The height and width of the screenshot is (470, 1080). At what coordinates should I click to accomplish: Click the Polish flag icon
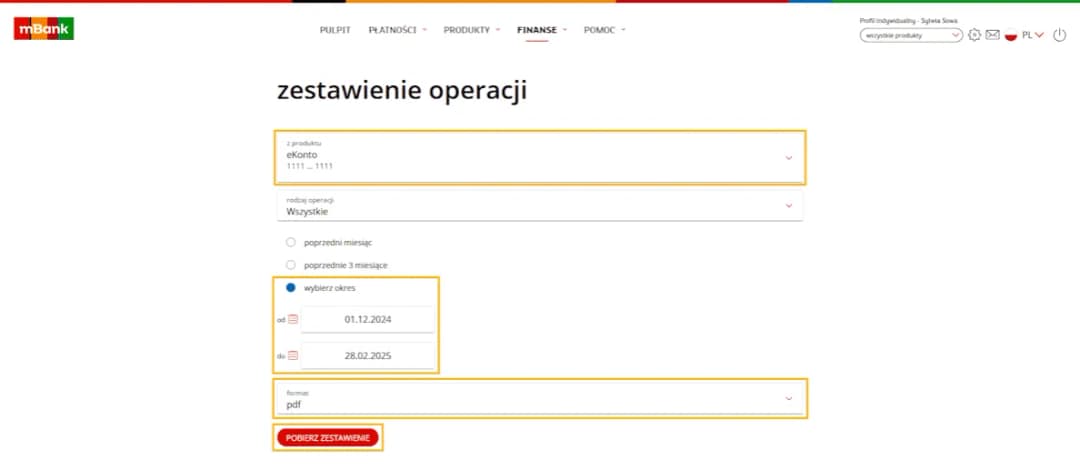1011,35
